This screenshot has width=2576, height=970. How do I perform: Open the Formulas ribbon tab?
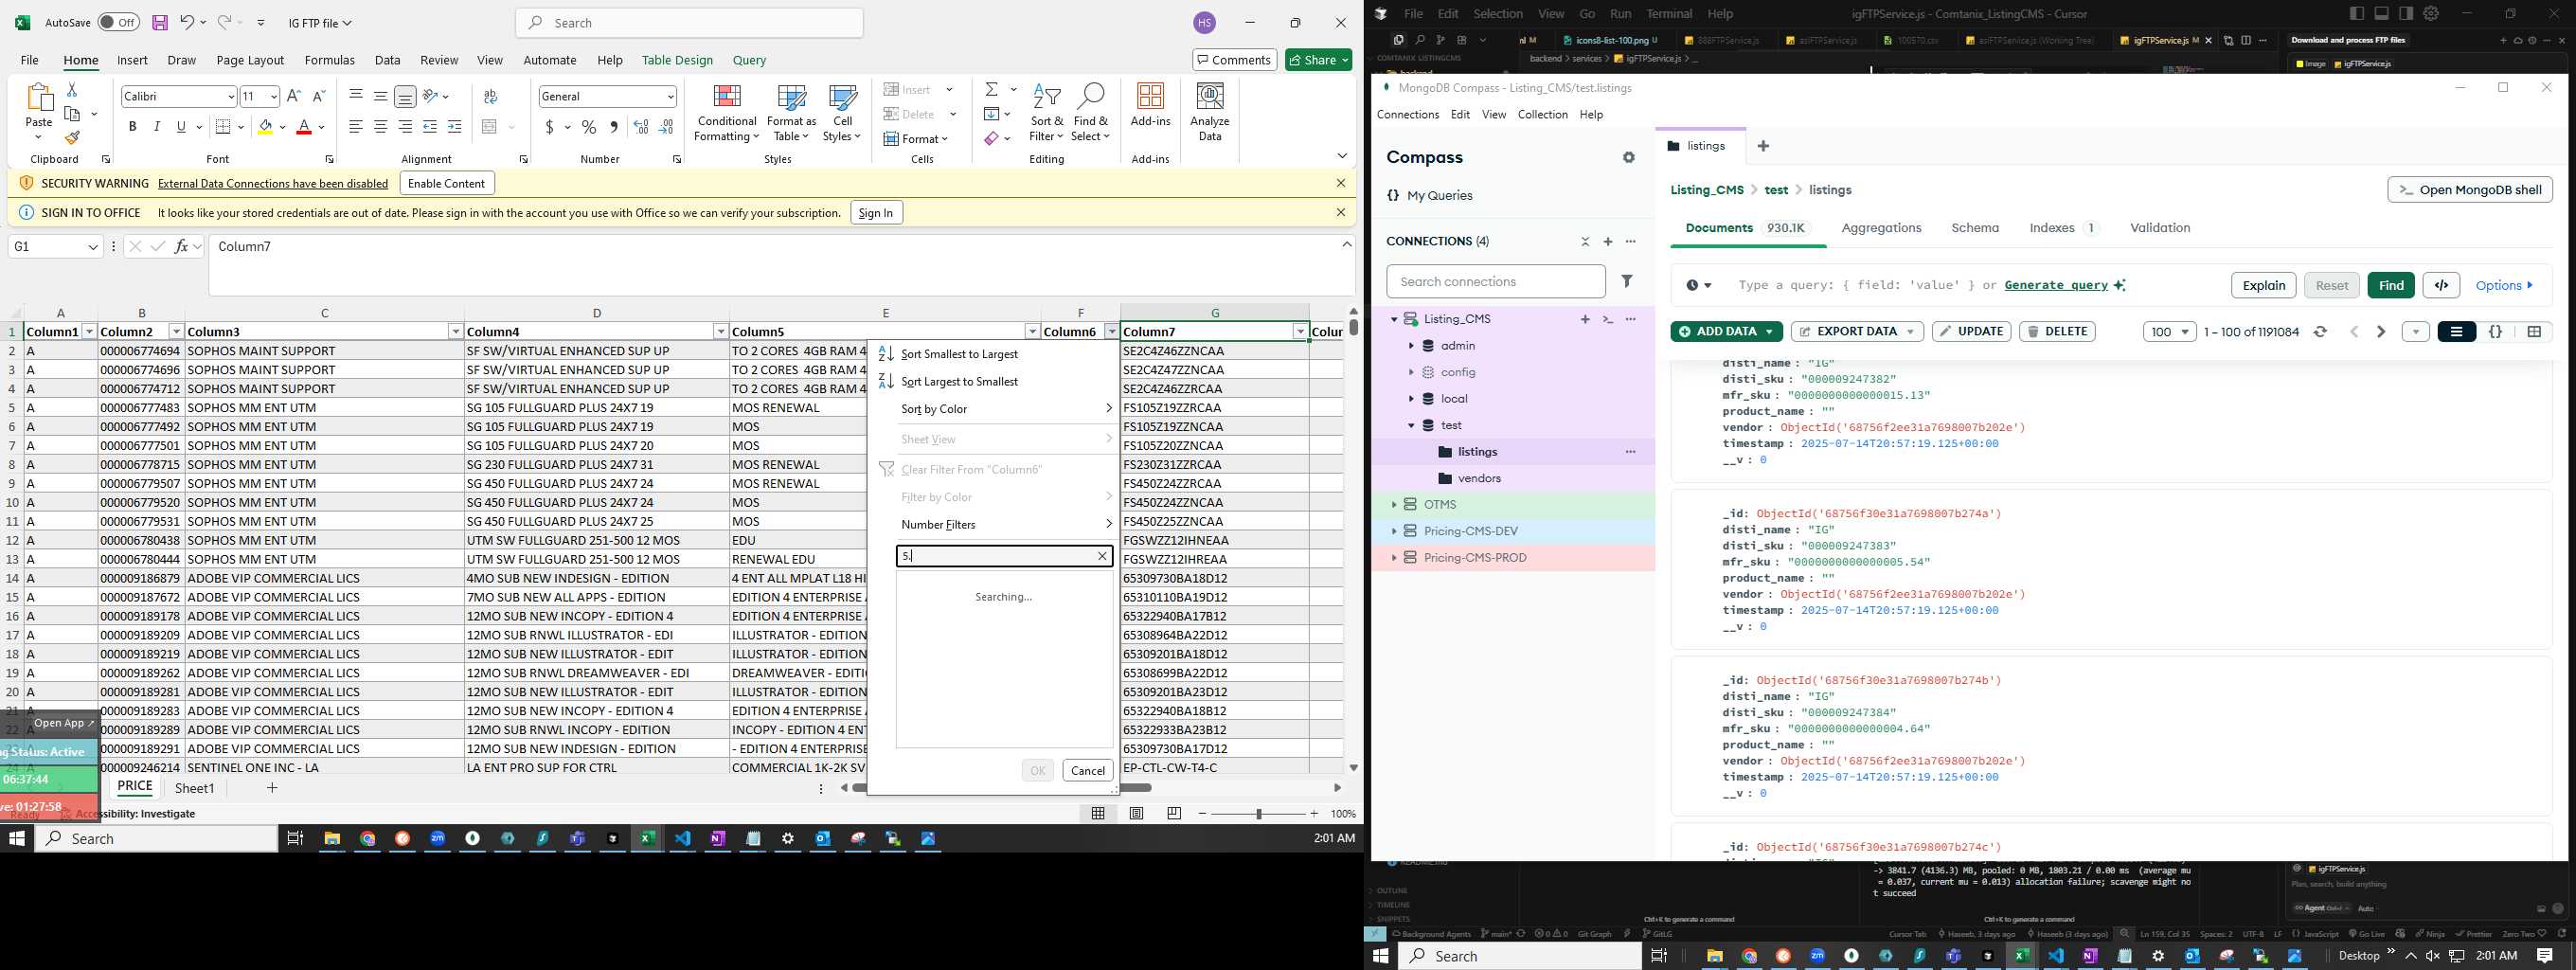coord(329,60)
